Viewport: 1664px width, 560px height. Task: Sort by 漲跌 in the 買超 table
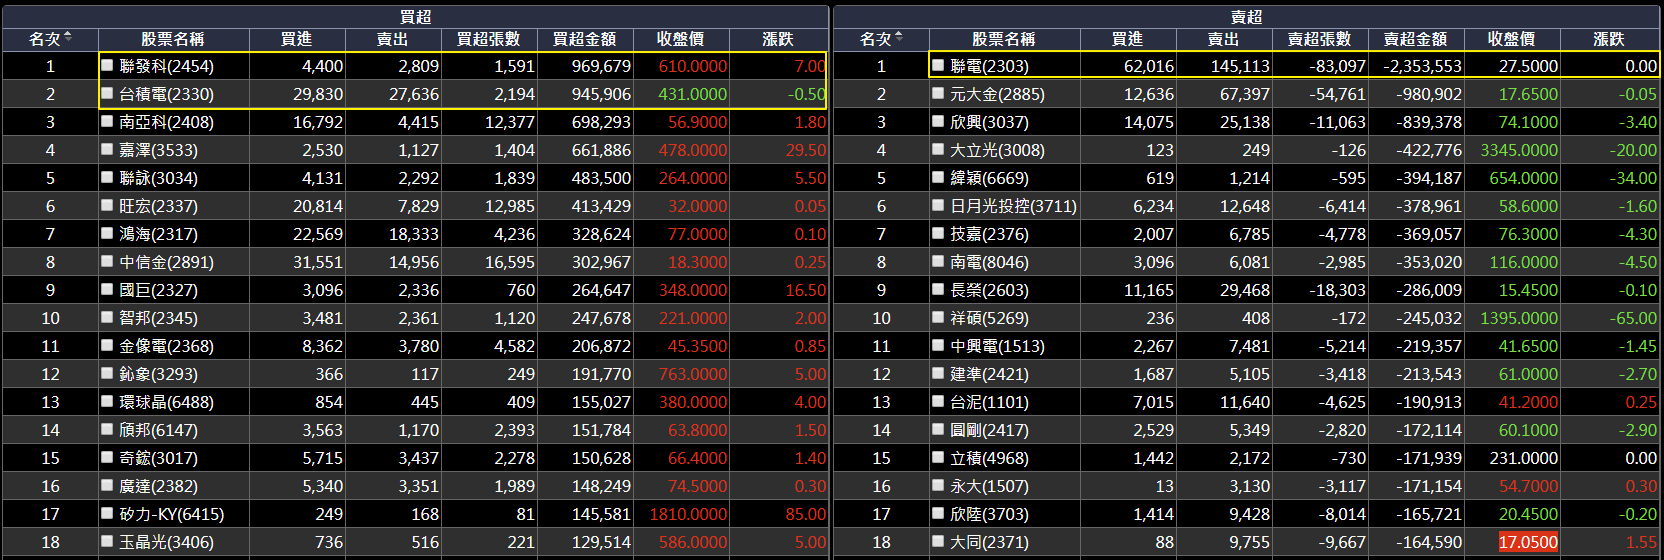[x=778, y=39]
